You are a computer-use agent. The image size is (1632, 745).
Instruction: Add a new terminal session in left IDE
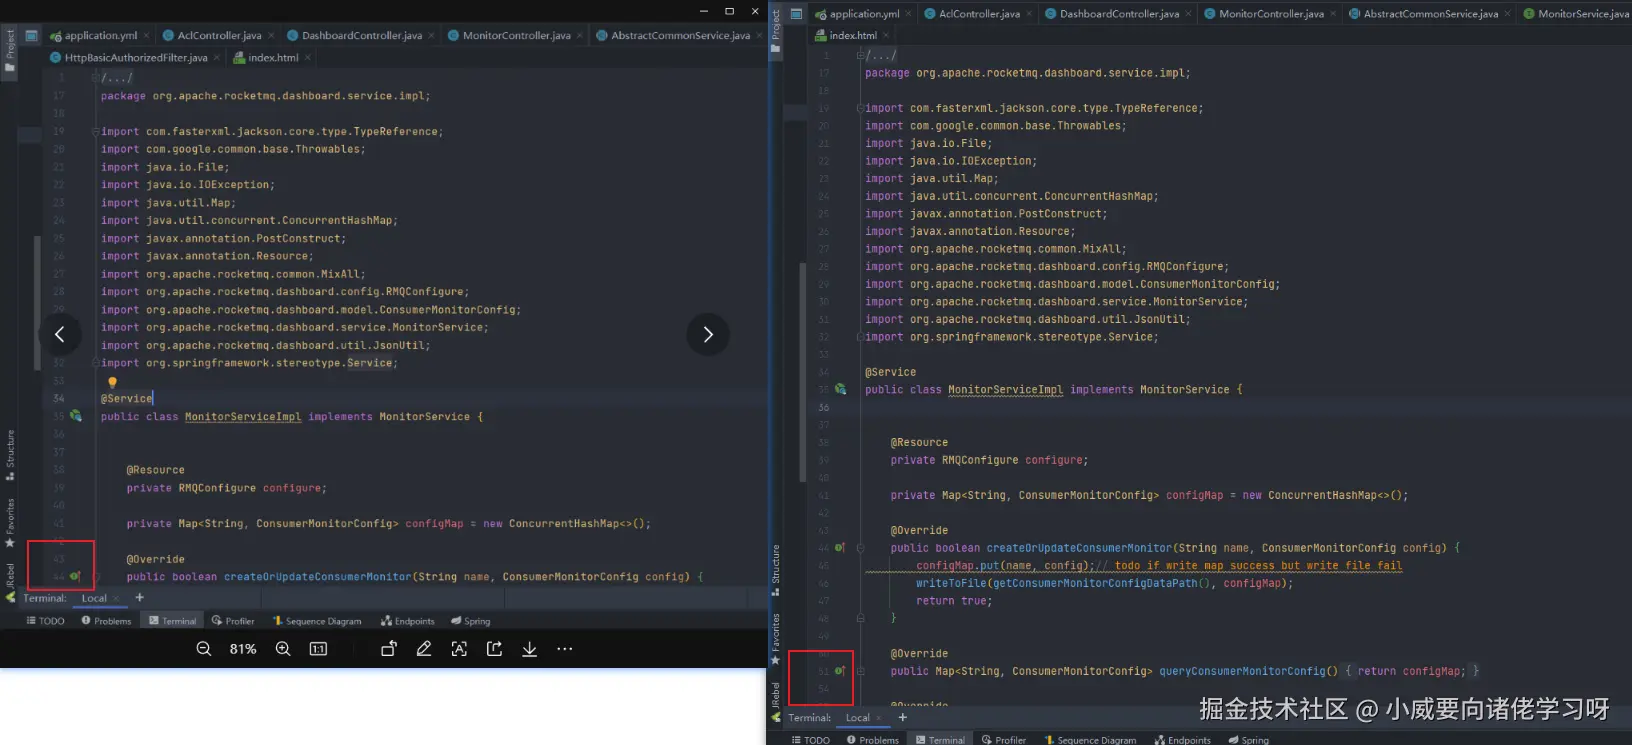tap(140, 598)
